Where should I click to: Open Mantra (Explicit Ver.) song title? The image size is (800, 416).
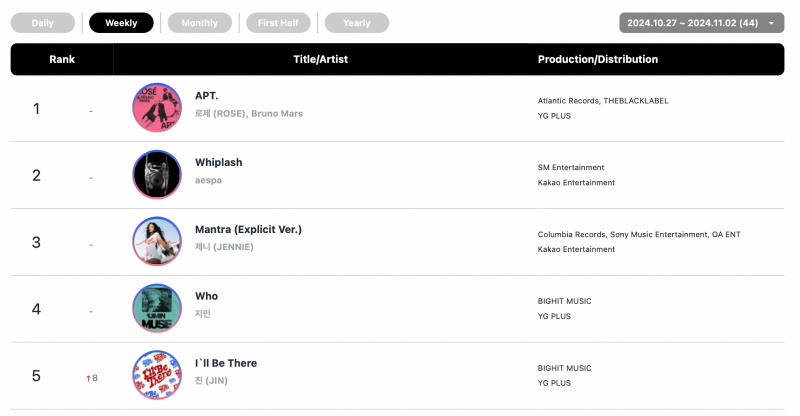248,230
